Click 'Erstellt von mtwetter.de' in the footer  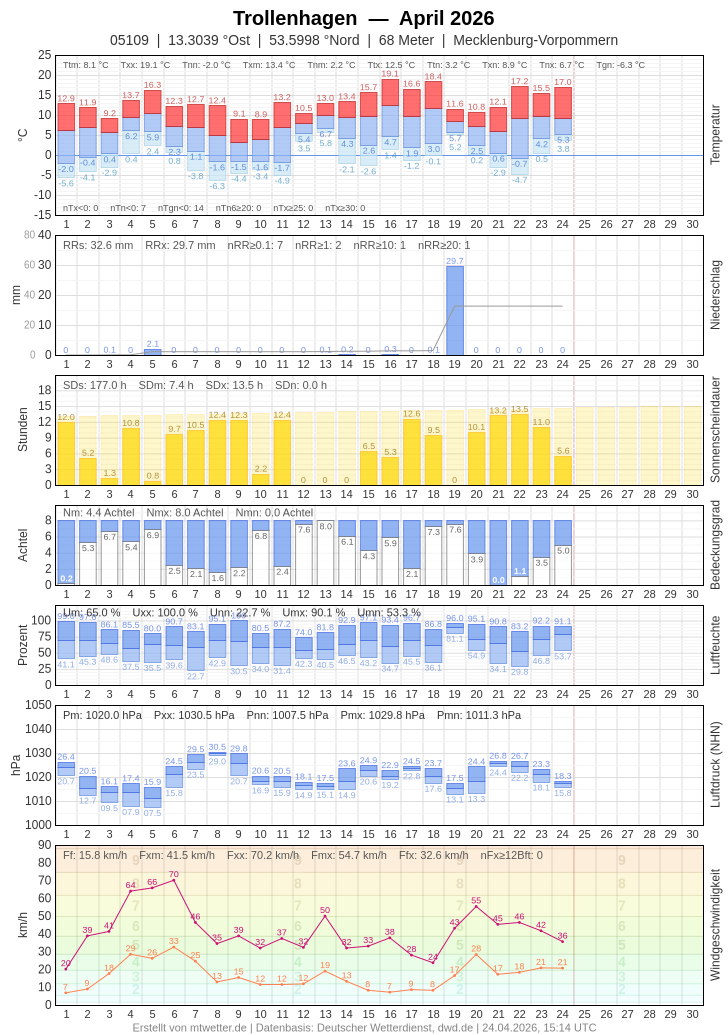189,1028
